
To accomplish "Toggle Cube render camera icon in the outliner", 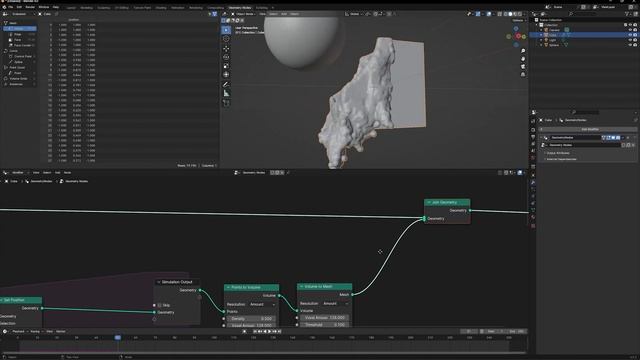I will (x=635, y=35).
